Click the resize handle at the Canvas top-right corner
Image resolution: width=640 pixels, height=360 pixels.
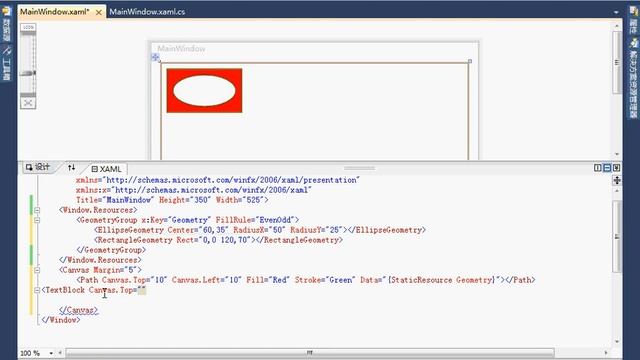470,61
